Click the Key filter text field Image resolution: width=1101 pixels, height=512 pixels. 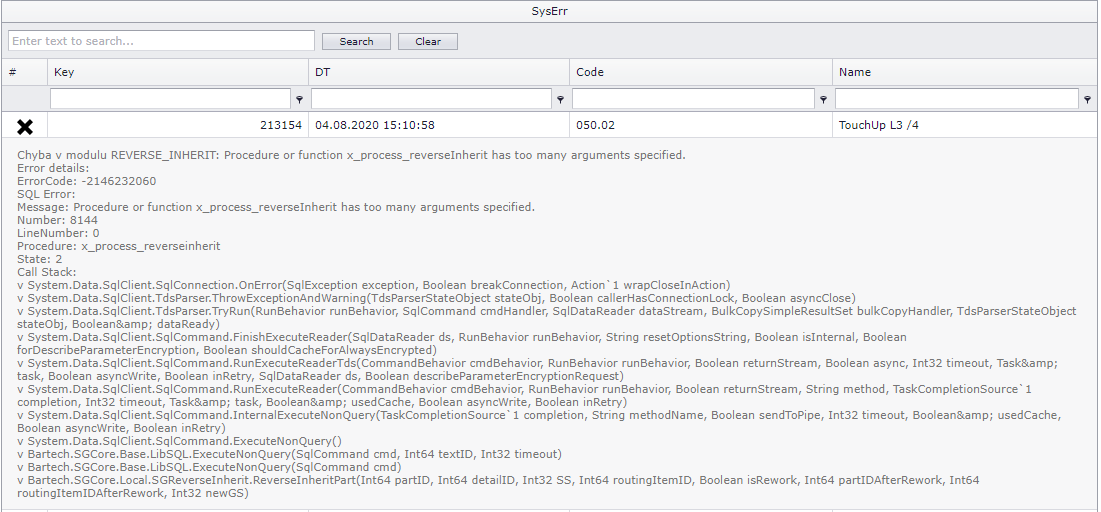pyautogui.click(x=170, y=99)
